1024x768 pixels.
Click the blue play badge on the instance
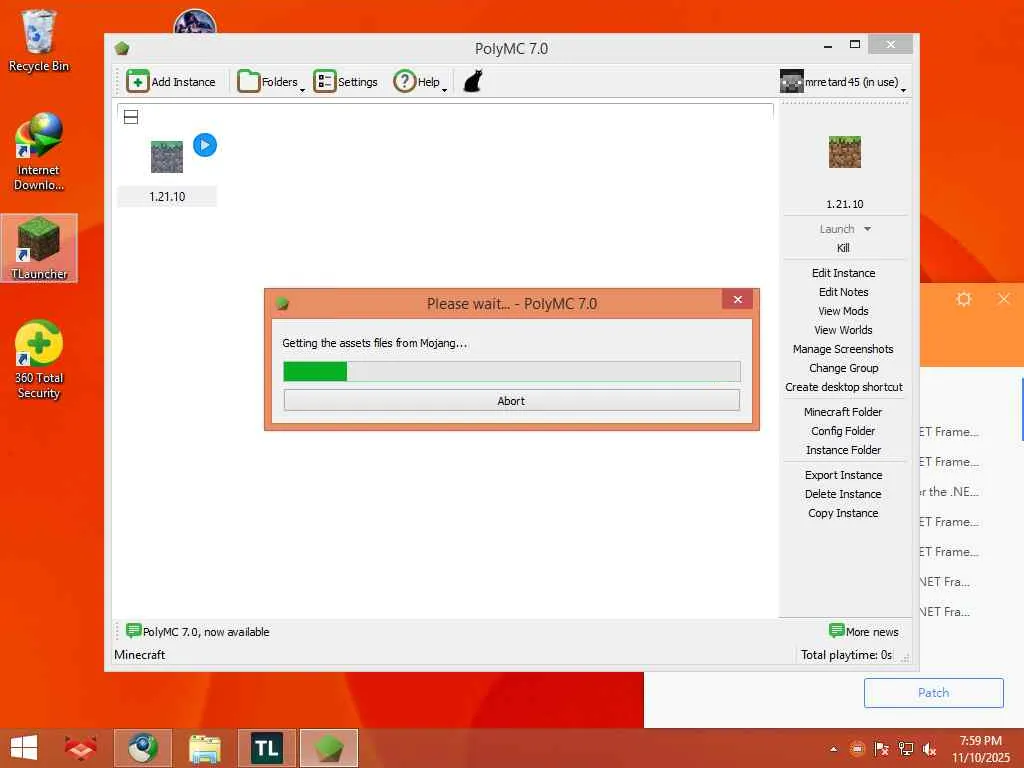pyautogui.click(x=205, y=145)
